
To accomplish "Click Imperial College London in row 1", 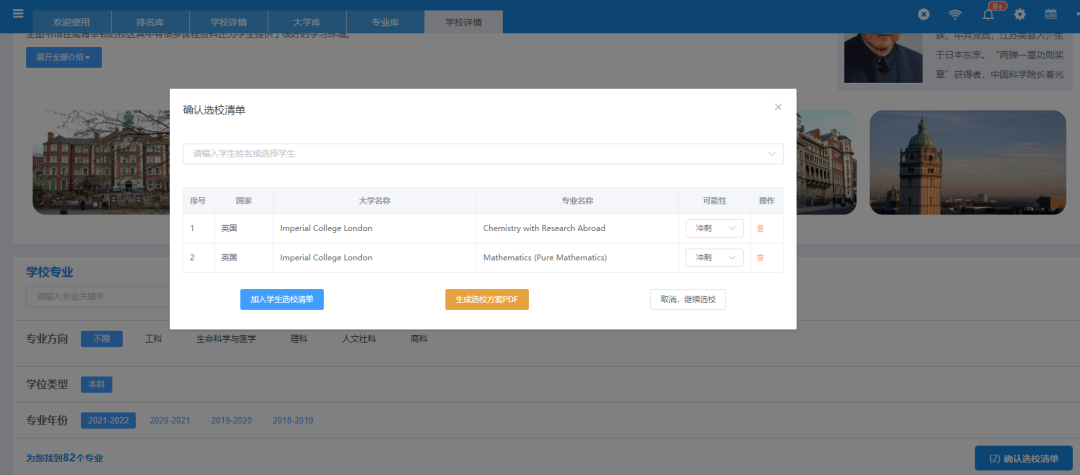I will [x=326, y=229].
